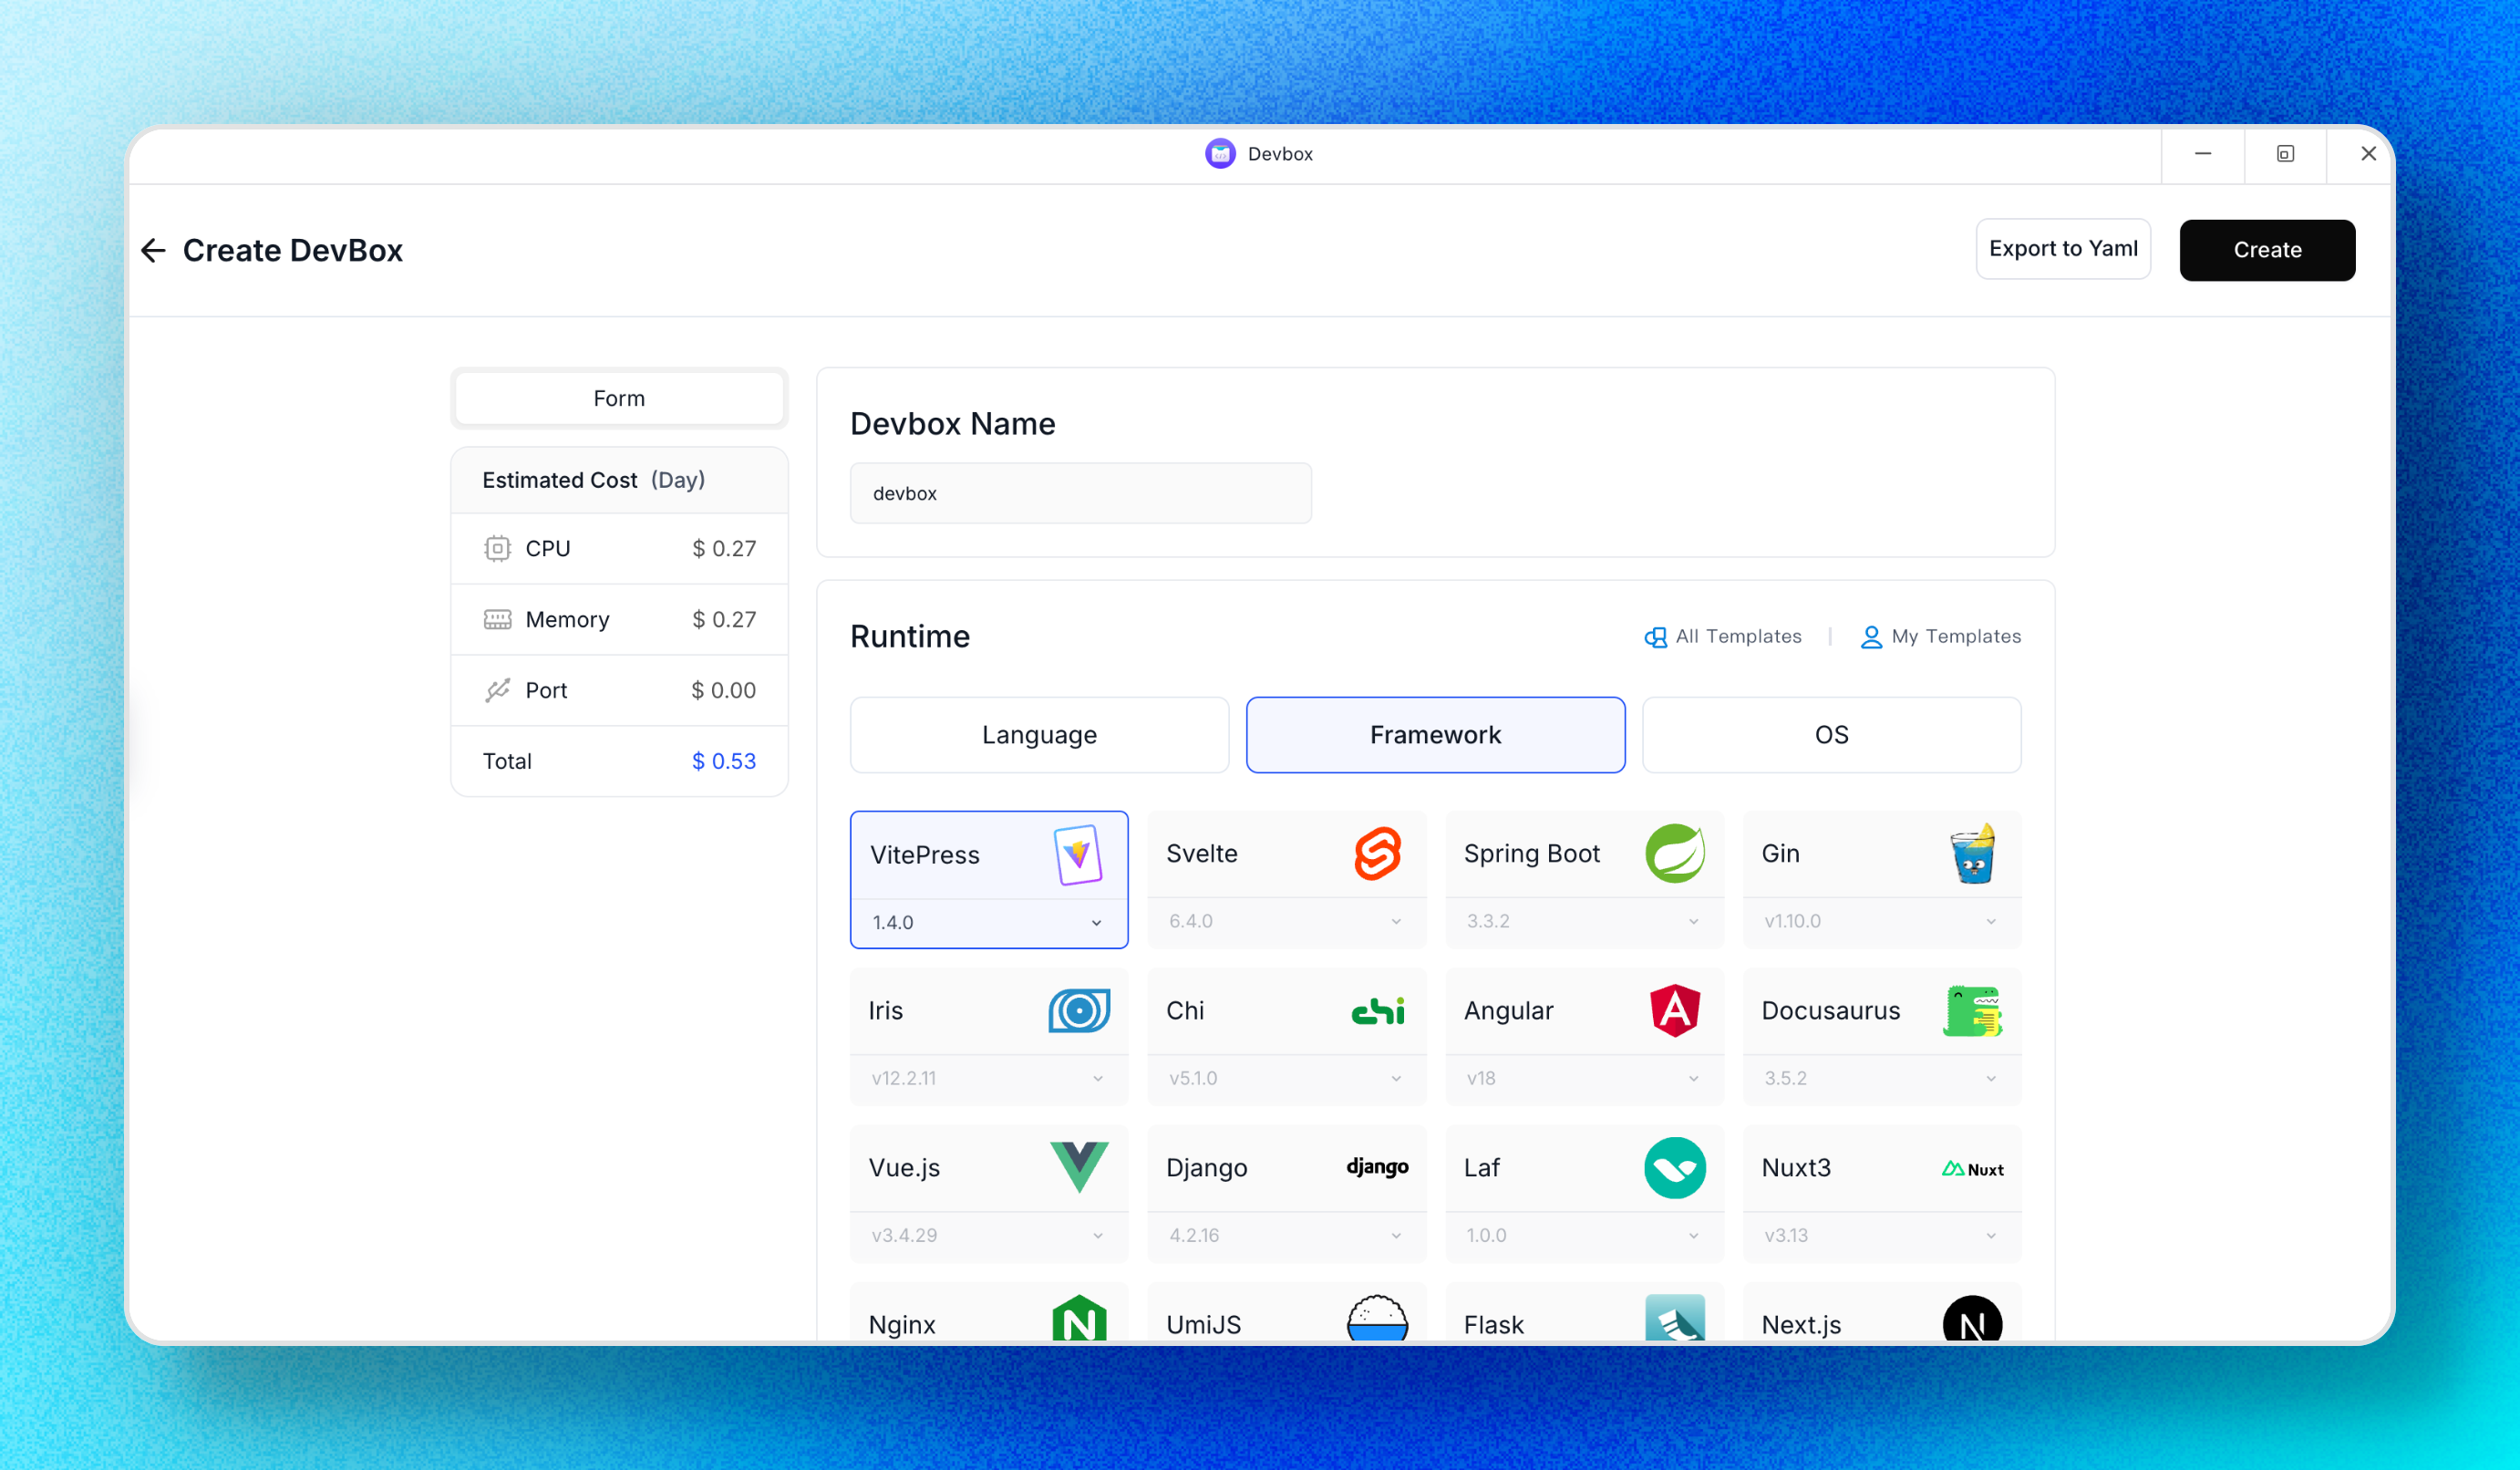Select the Form view tab

pyautogui.click(x=619, y=398)
